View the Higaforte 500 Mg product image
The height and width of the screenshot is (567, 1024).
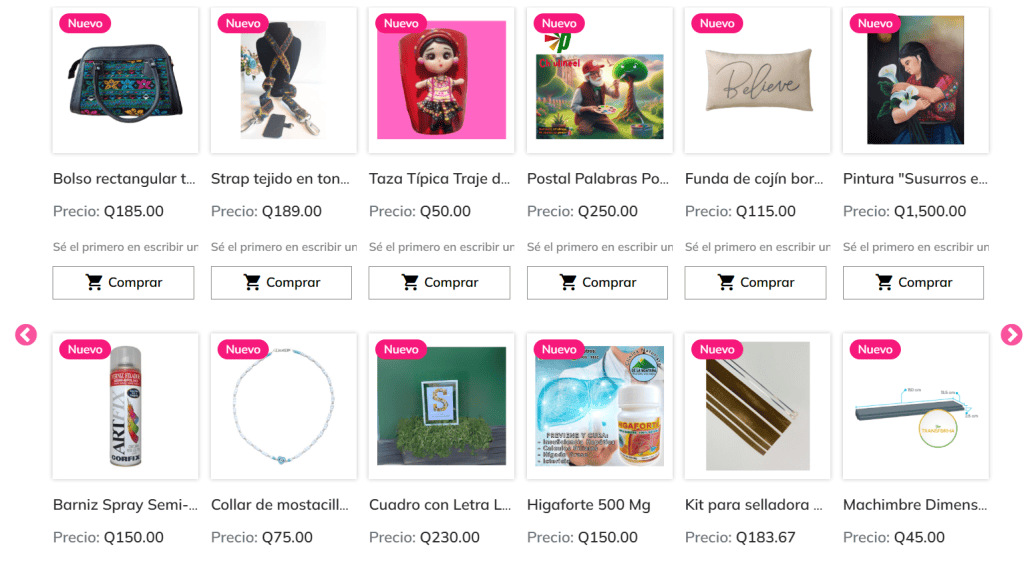600,406
